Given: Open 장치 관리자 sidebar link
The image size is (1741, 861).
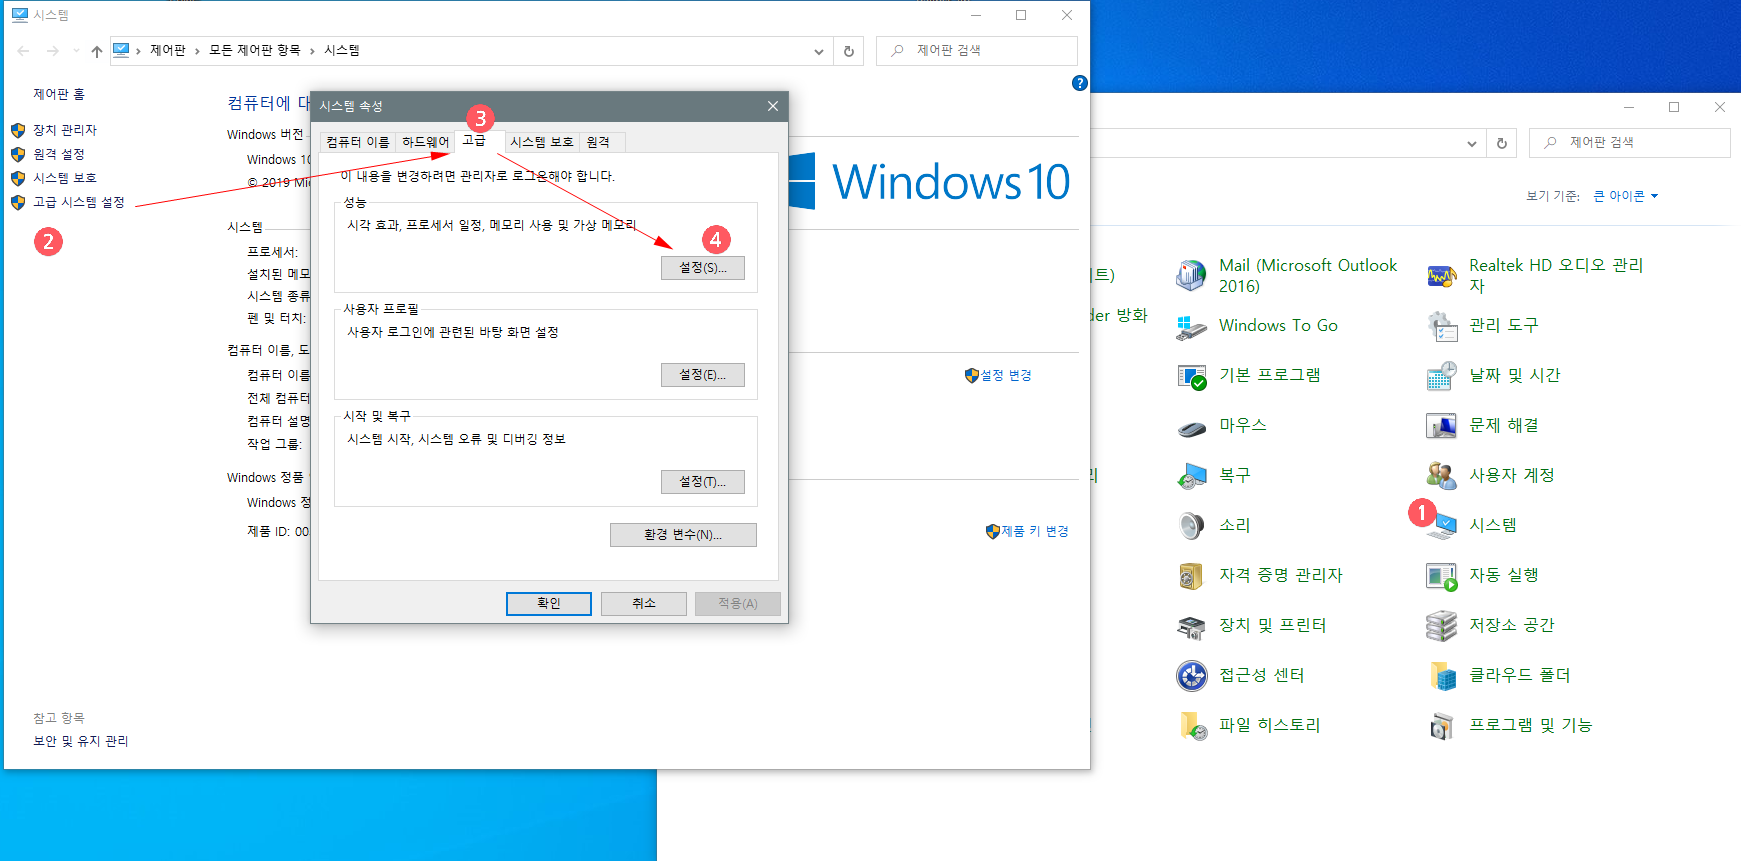Looking at the screenshot, I should 65,130.
